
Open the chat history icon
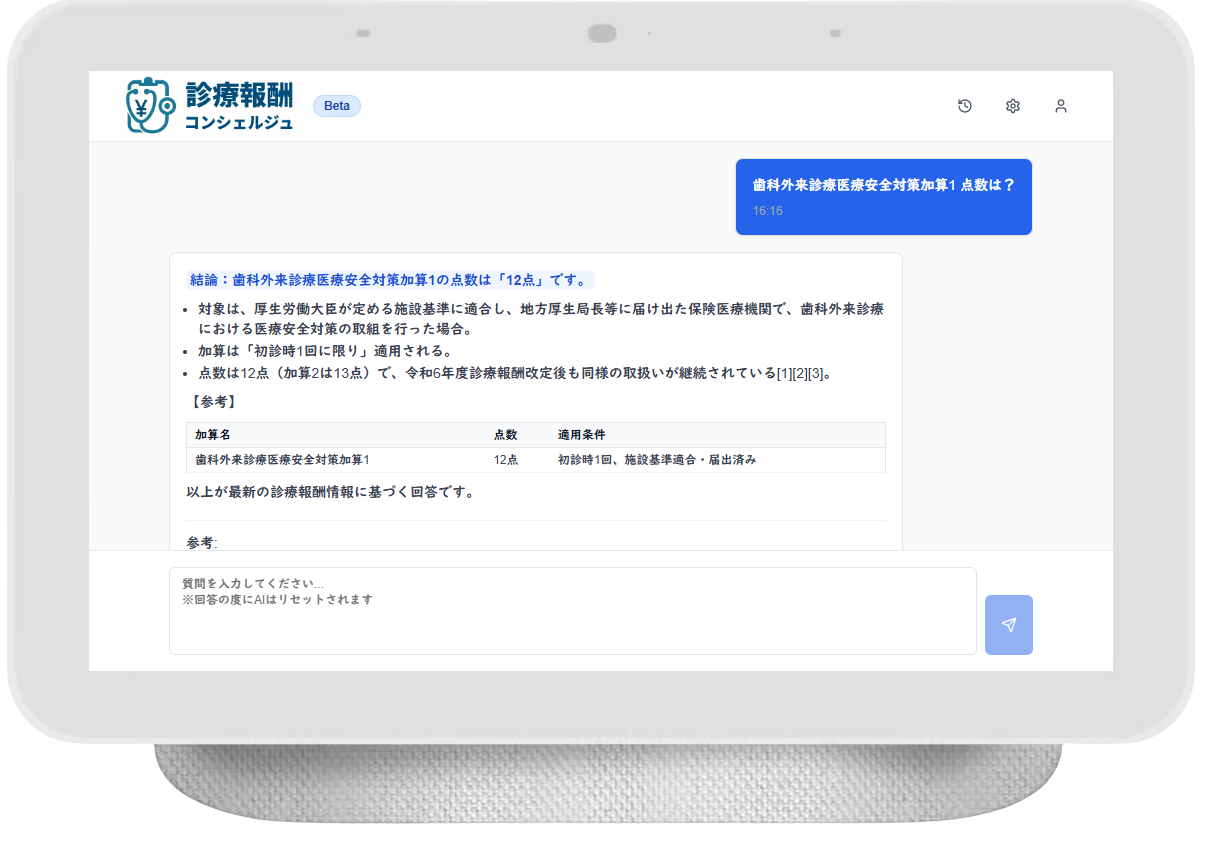(x=964, y=106)
